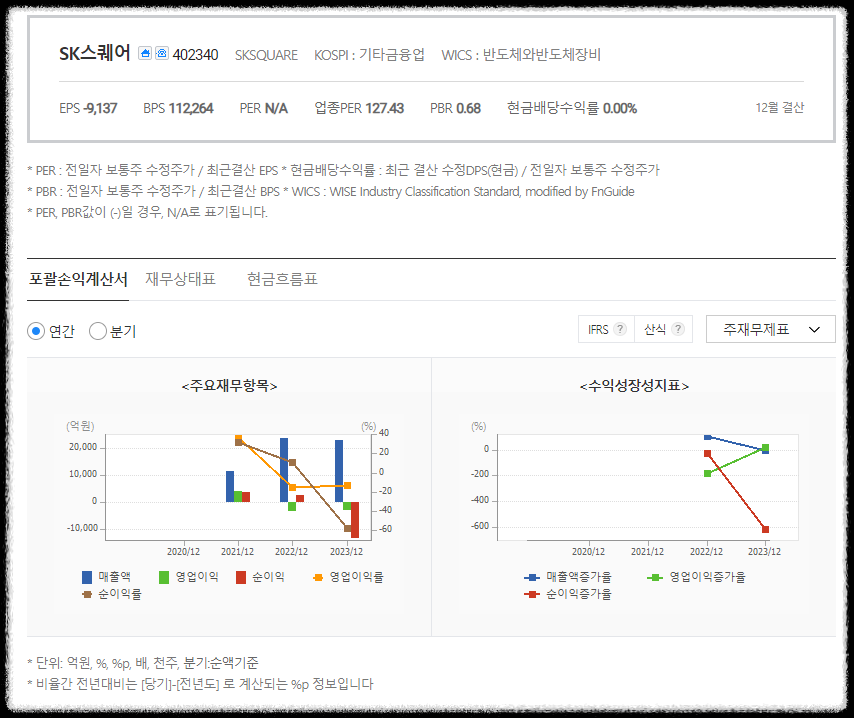This screenshot has height=718, width=854.
Task: Select the 연간 radio button
Action: pyautogui.click(x=36, y=331)
